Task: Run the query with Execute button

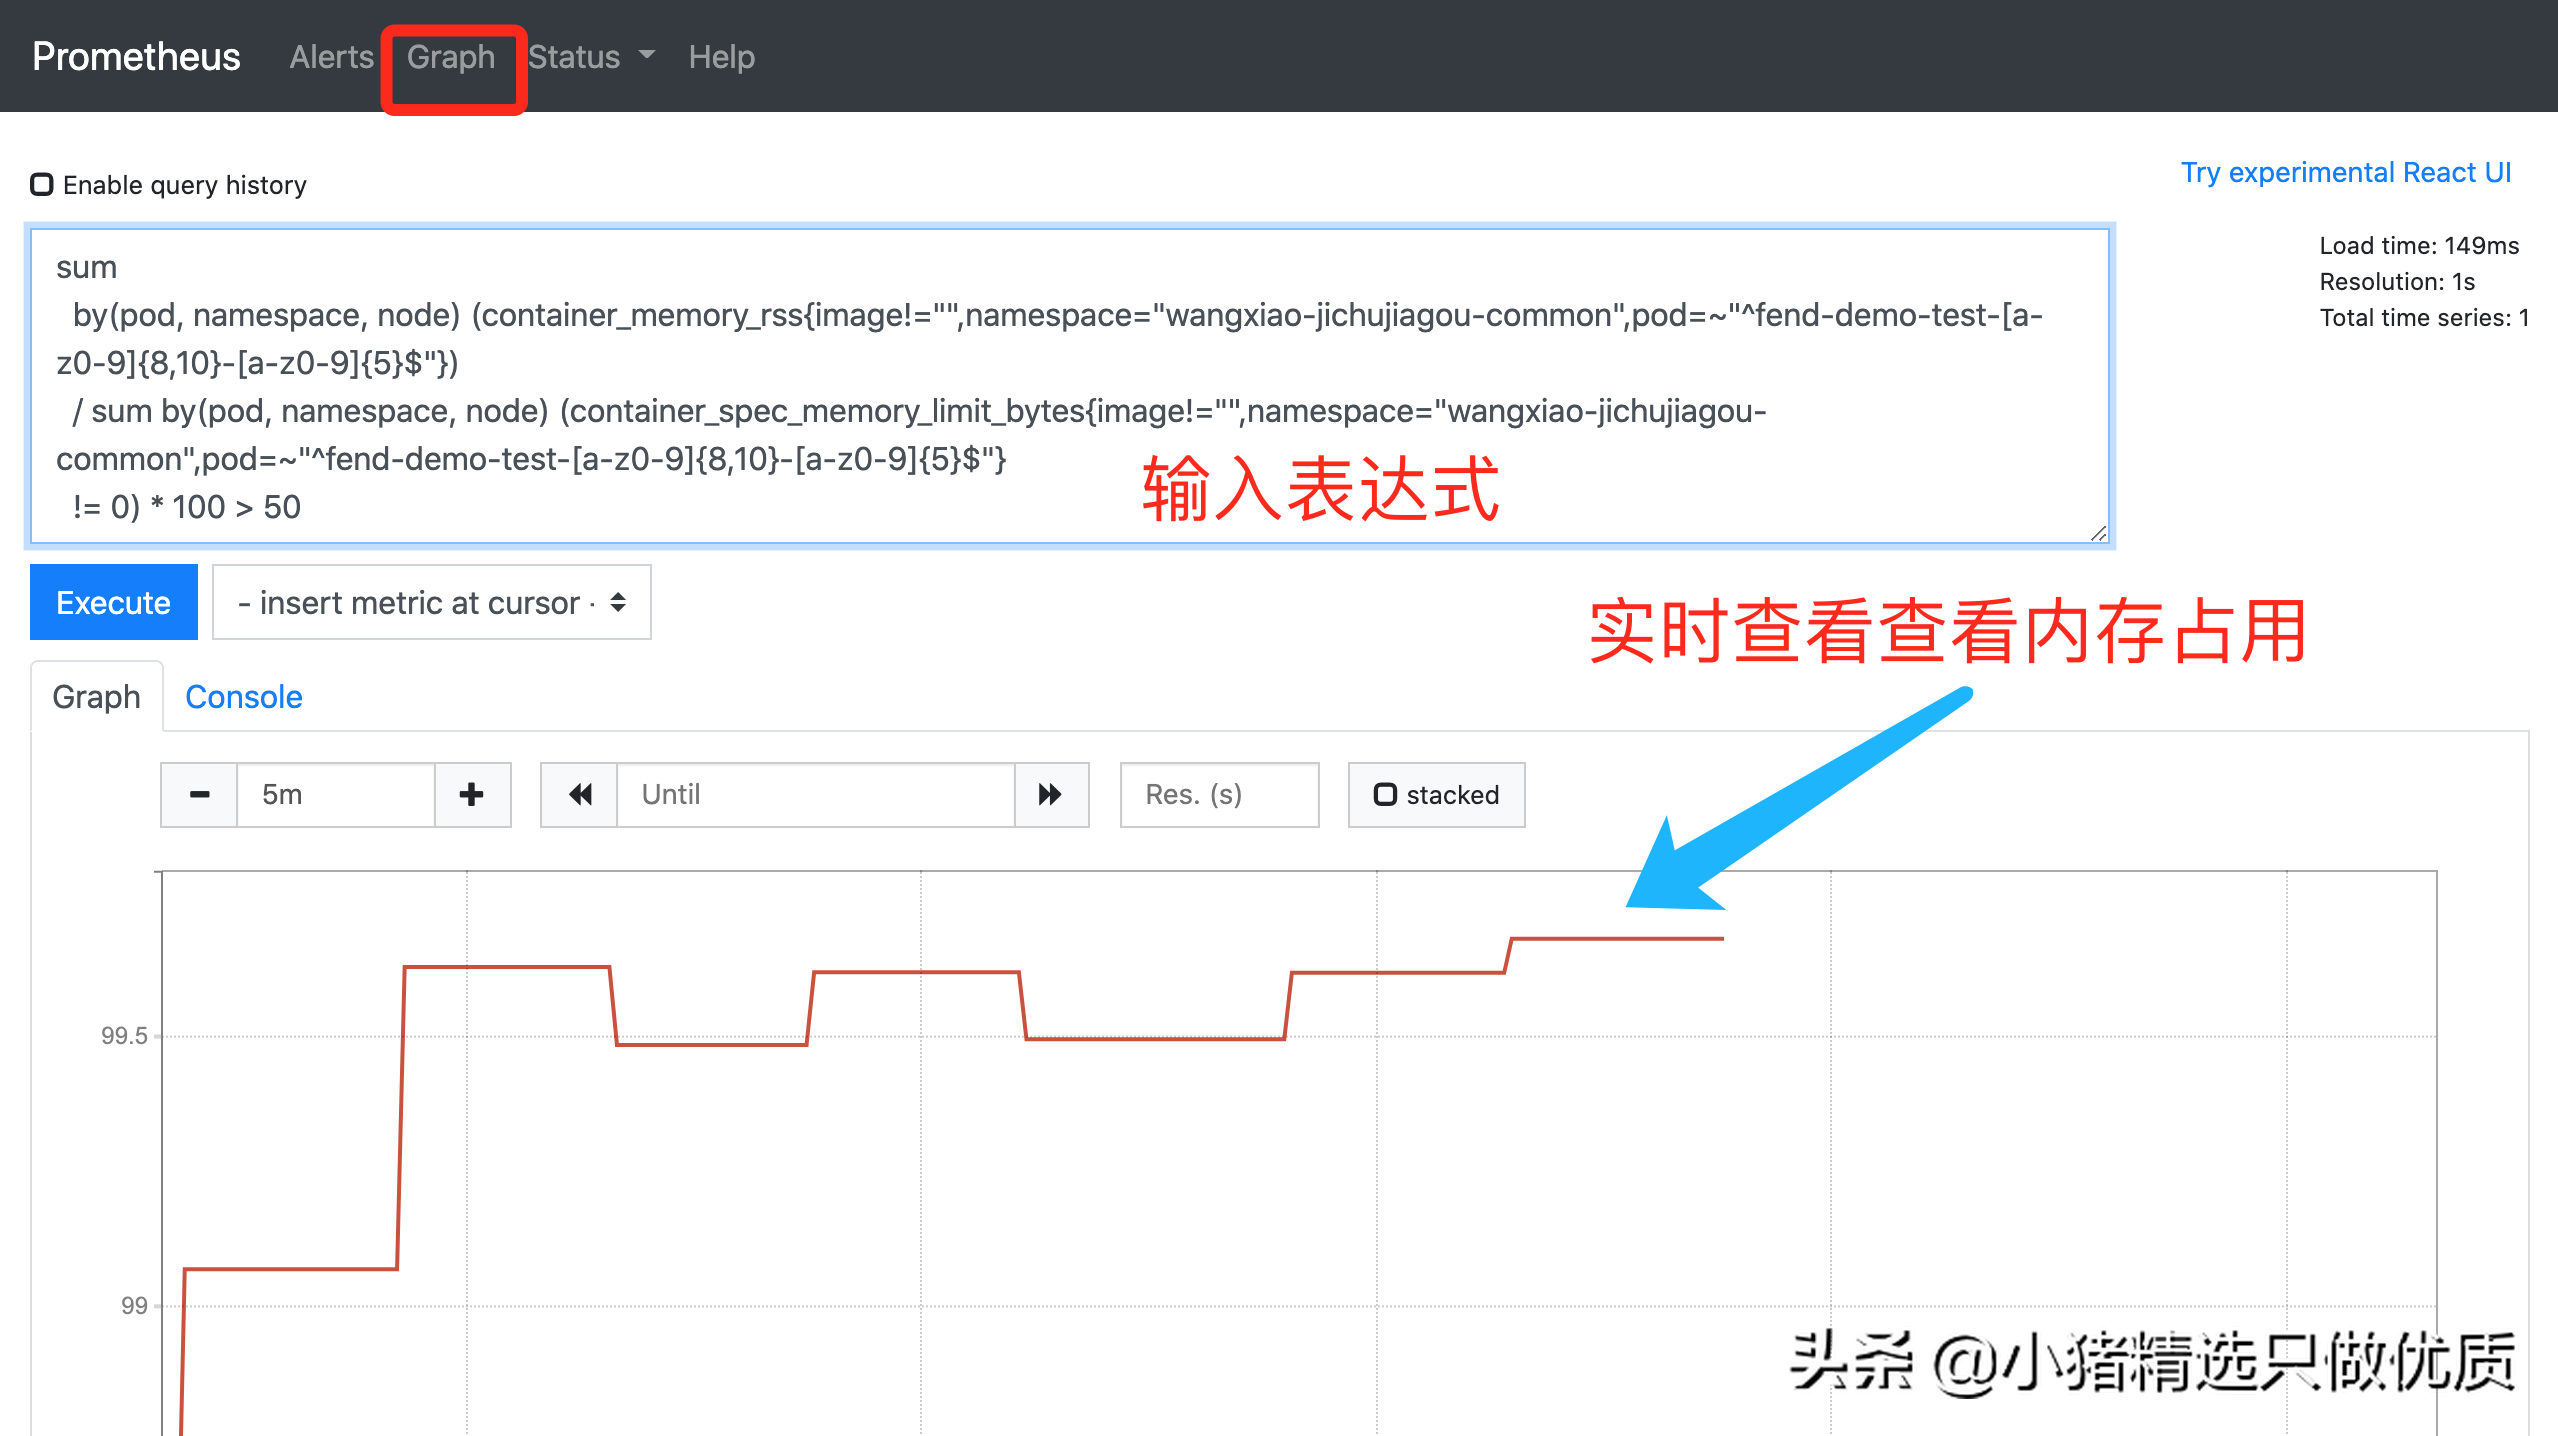Action: [114, 602]
